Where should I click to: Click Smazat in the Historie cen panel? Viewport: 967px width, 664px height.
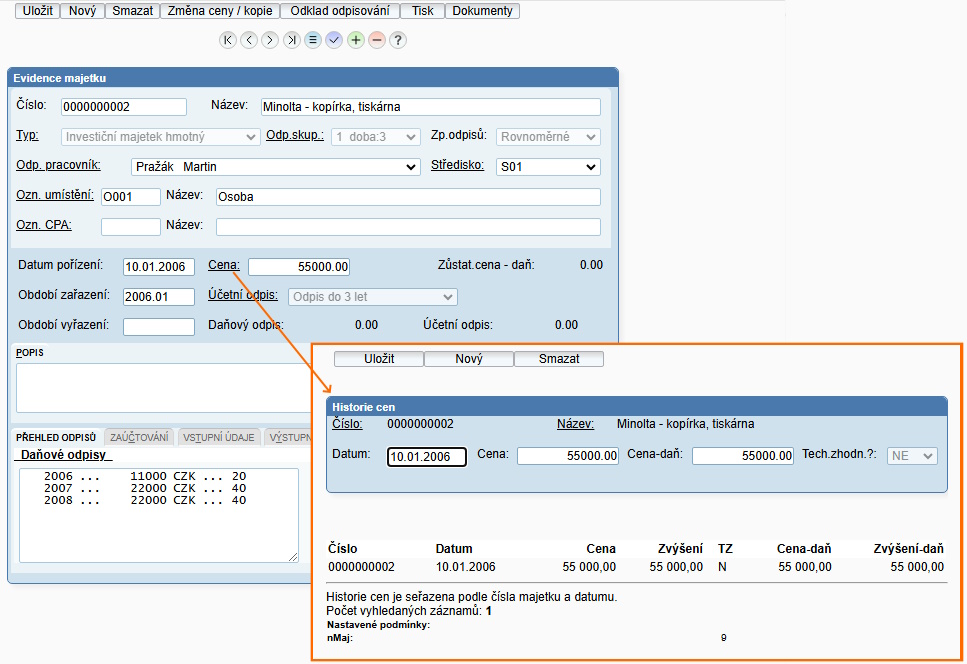pyautogui.click(x=558, y=358)
